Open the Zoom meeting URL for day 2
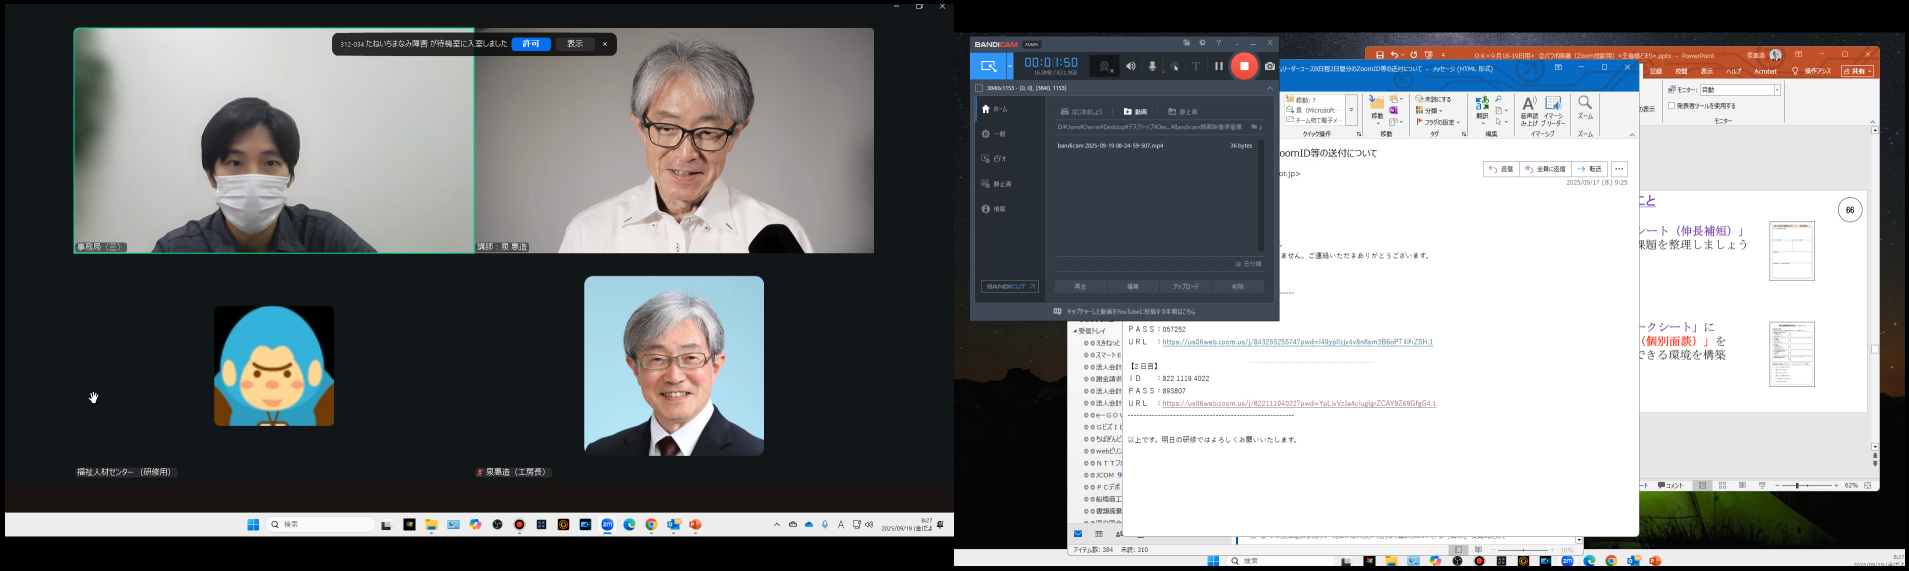Image resolution: width=1909 pixels, height=571 pixels. (x=1298, y=404)
